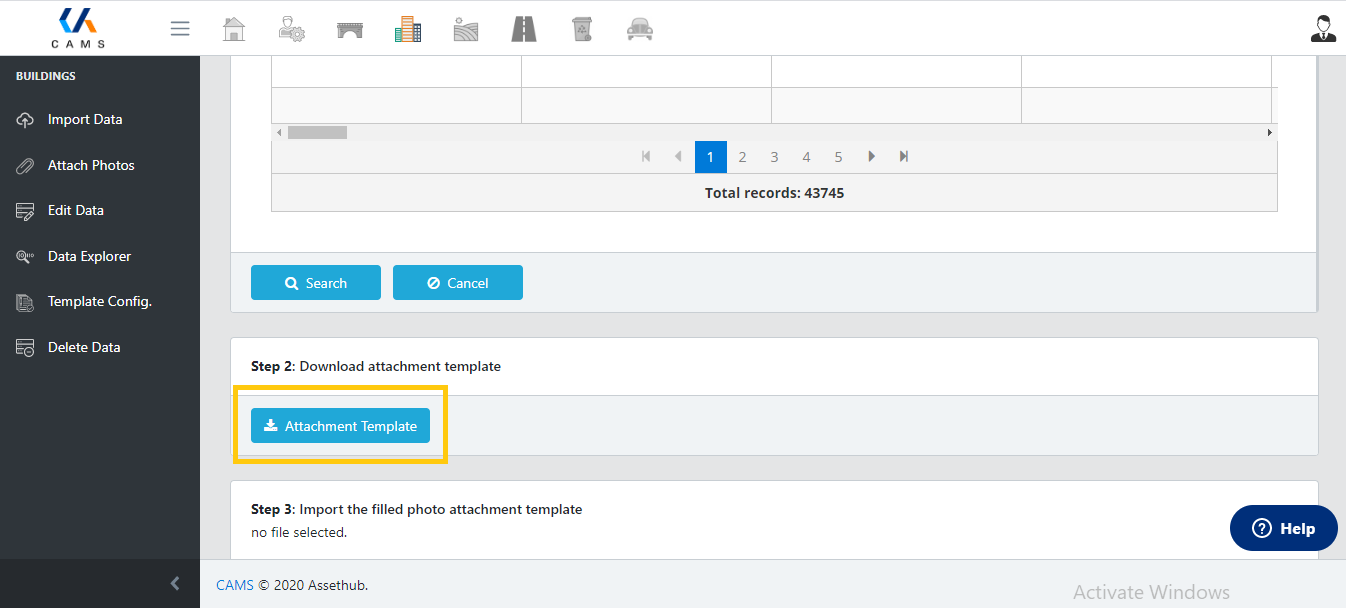The width and height of the screenshot is (1346, 608).
Task: Click the Cancel button
Action: [x=458, y=283]
